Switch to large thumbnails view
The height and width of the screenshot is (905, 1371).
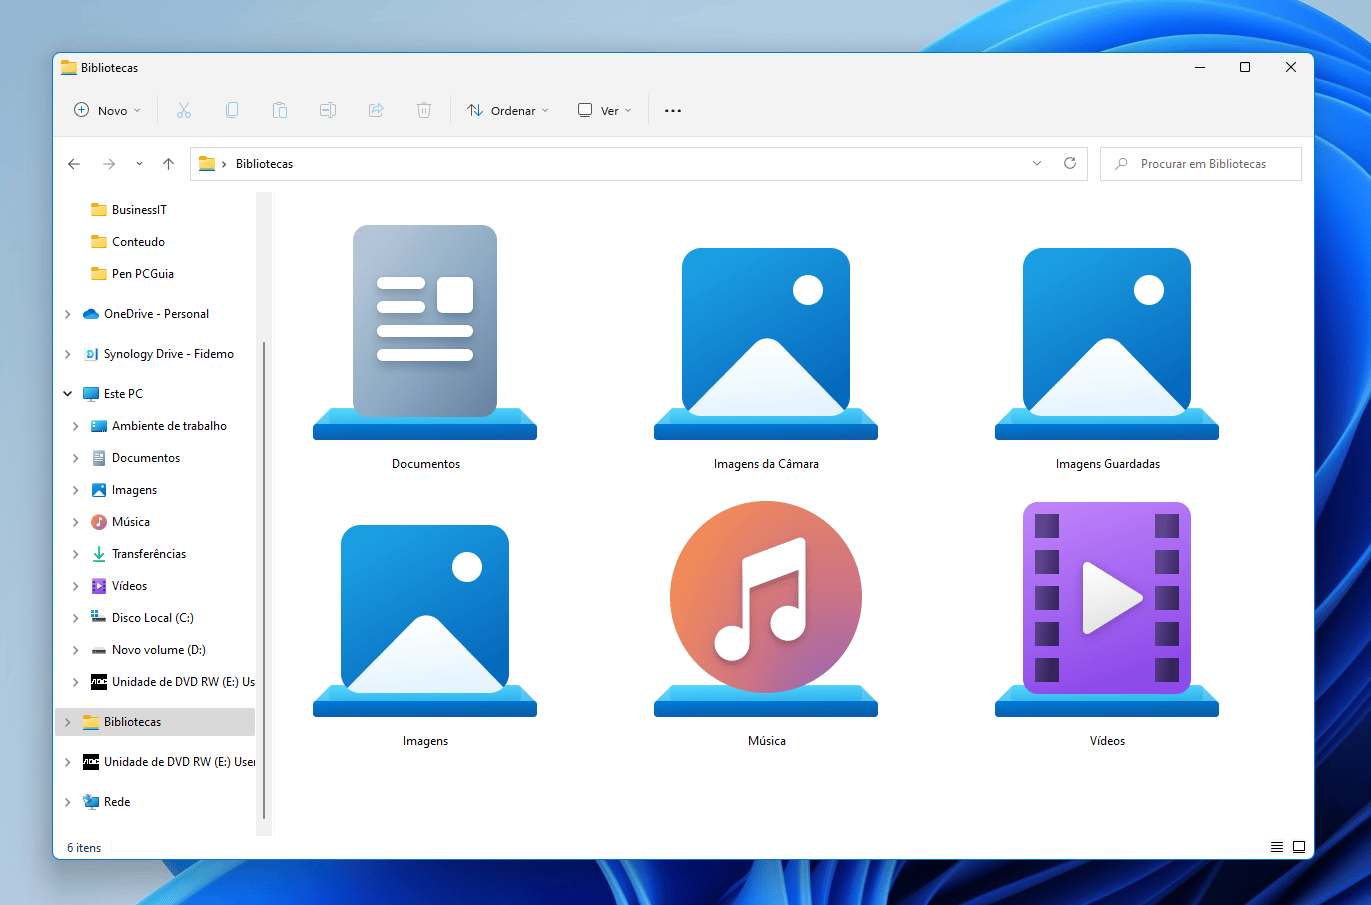1299,847
